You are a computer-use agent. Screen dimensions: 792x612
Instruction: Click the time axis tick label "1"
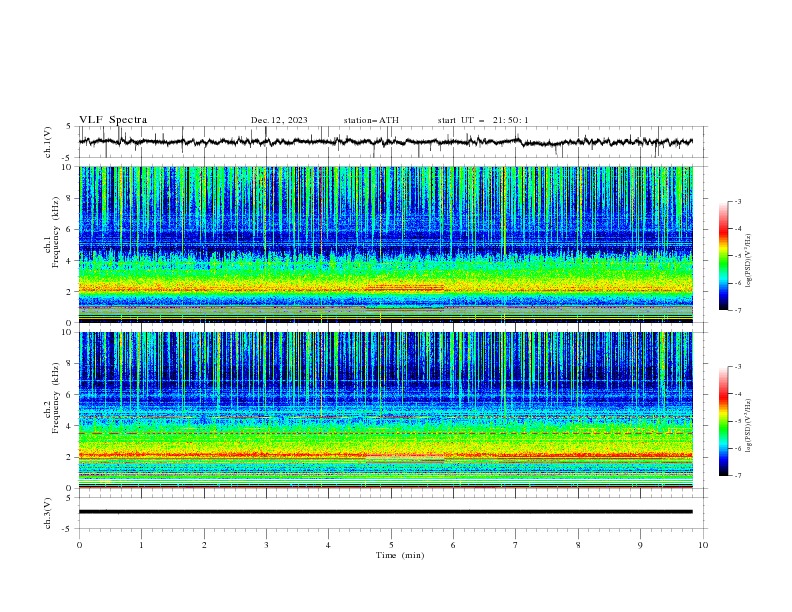point(141,545)
